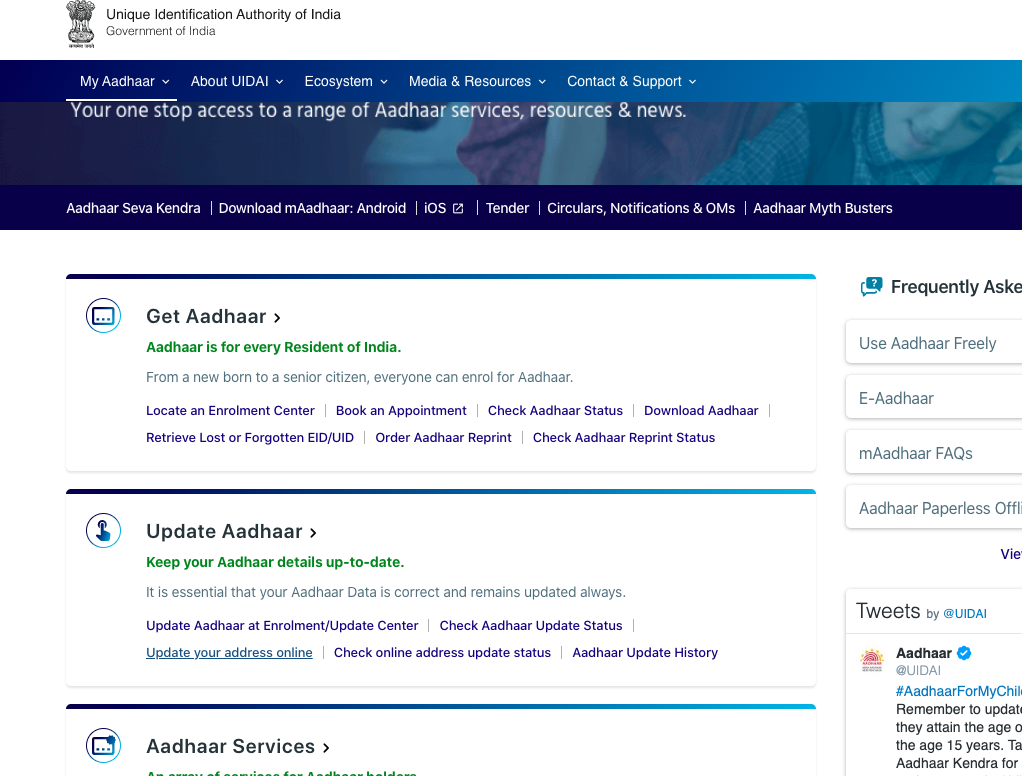Open the Contact & Support menu
This screenshot has height=776, width=1022.
pyautogui.click(x=631, y=81)
